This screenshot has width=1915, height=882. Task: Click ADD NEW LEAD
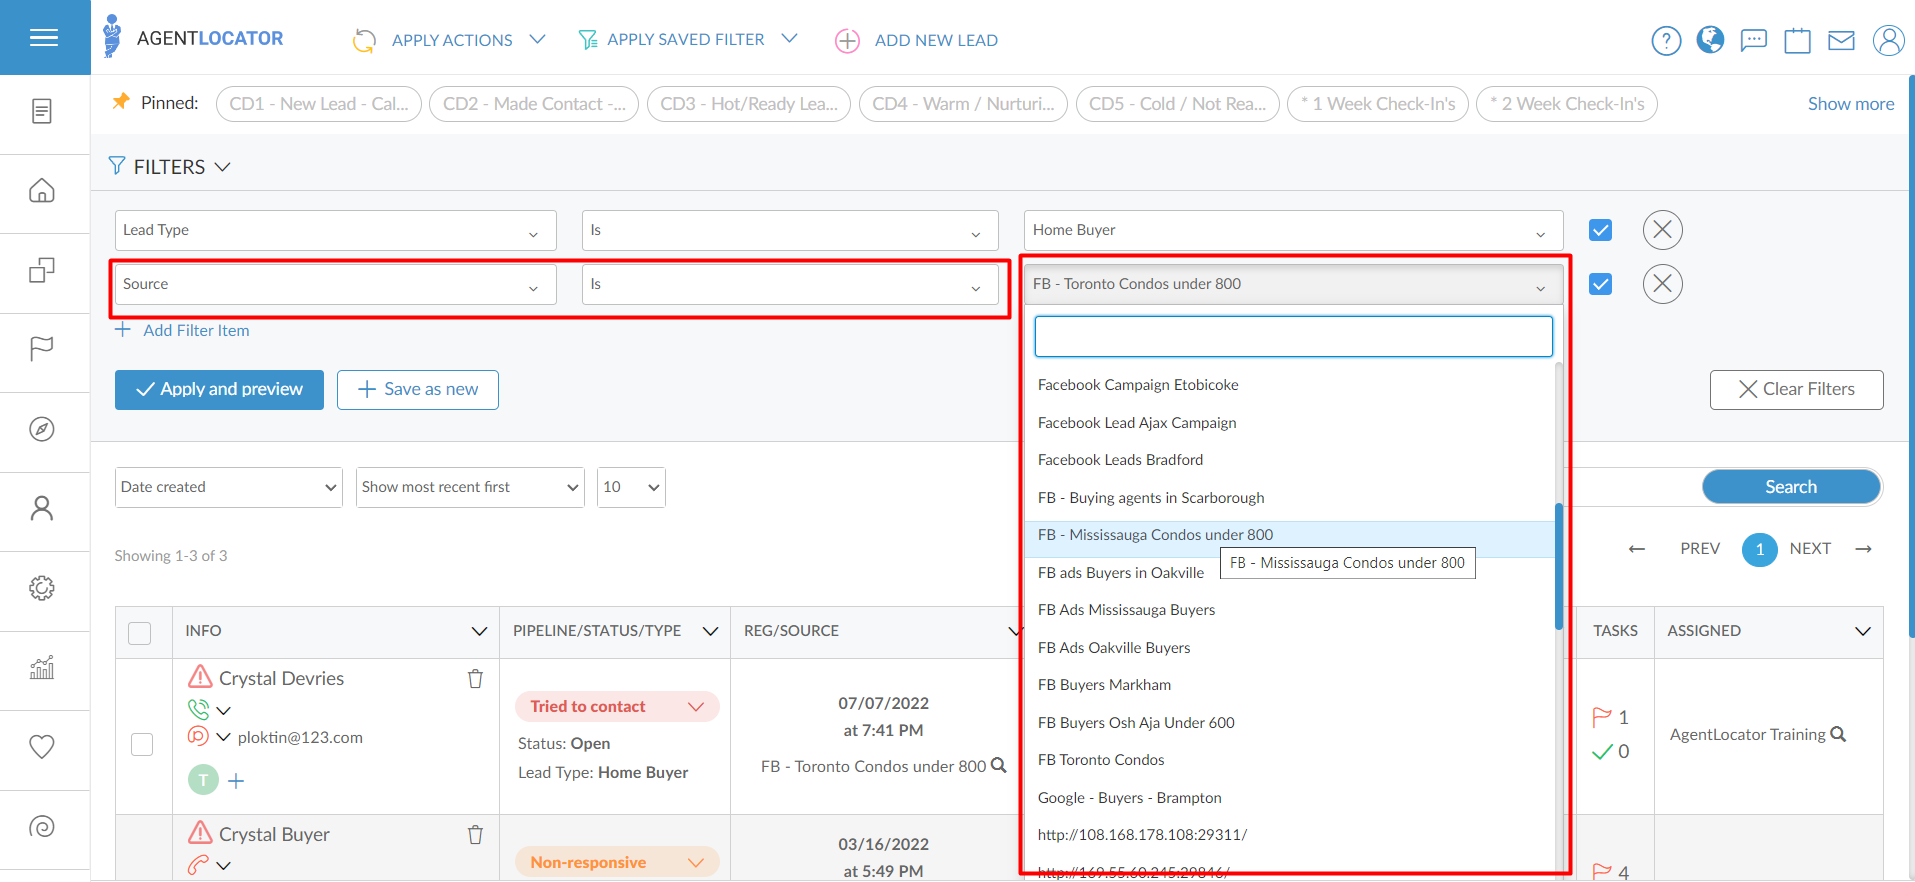[916, 40]
